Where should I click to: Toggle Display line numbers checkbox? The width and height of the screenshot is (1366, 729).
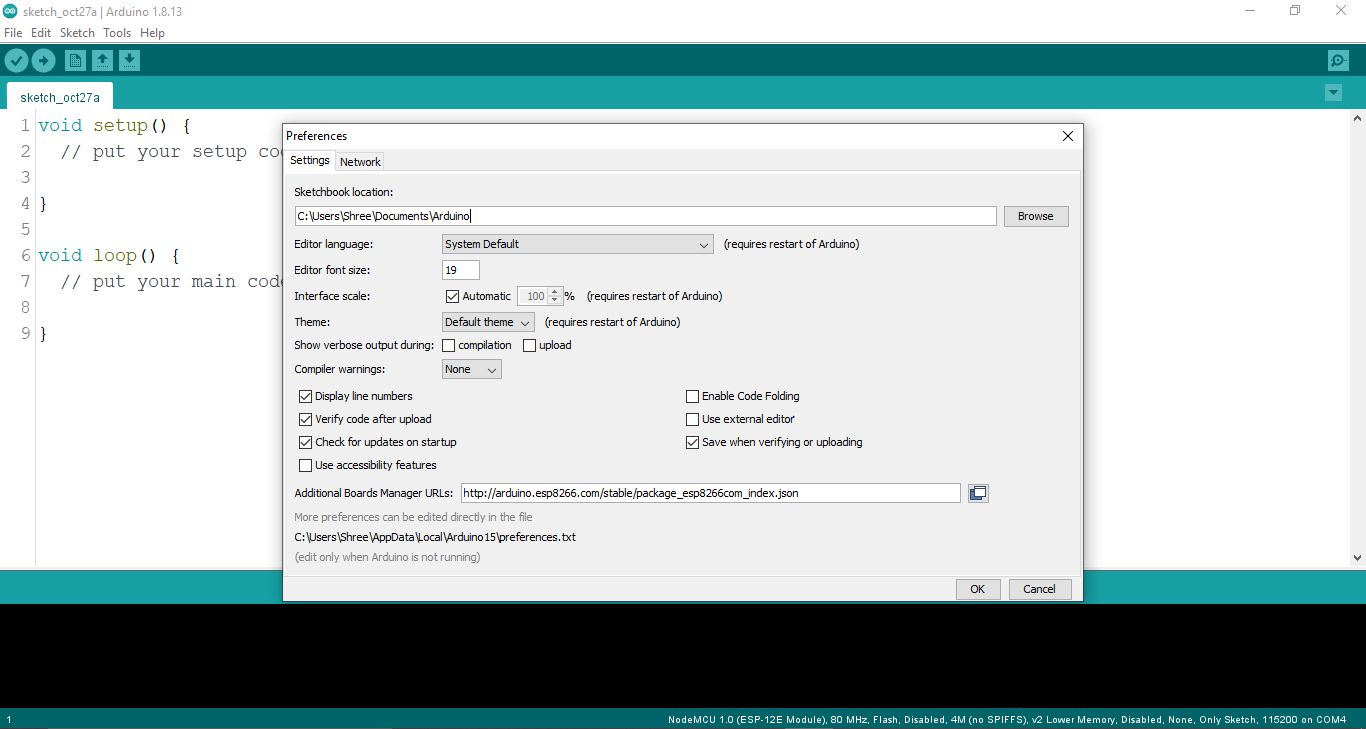tap(306, 396)
